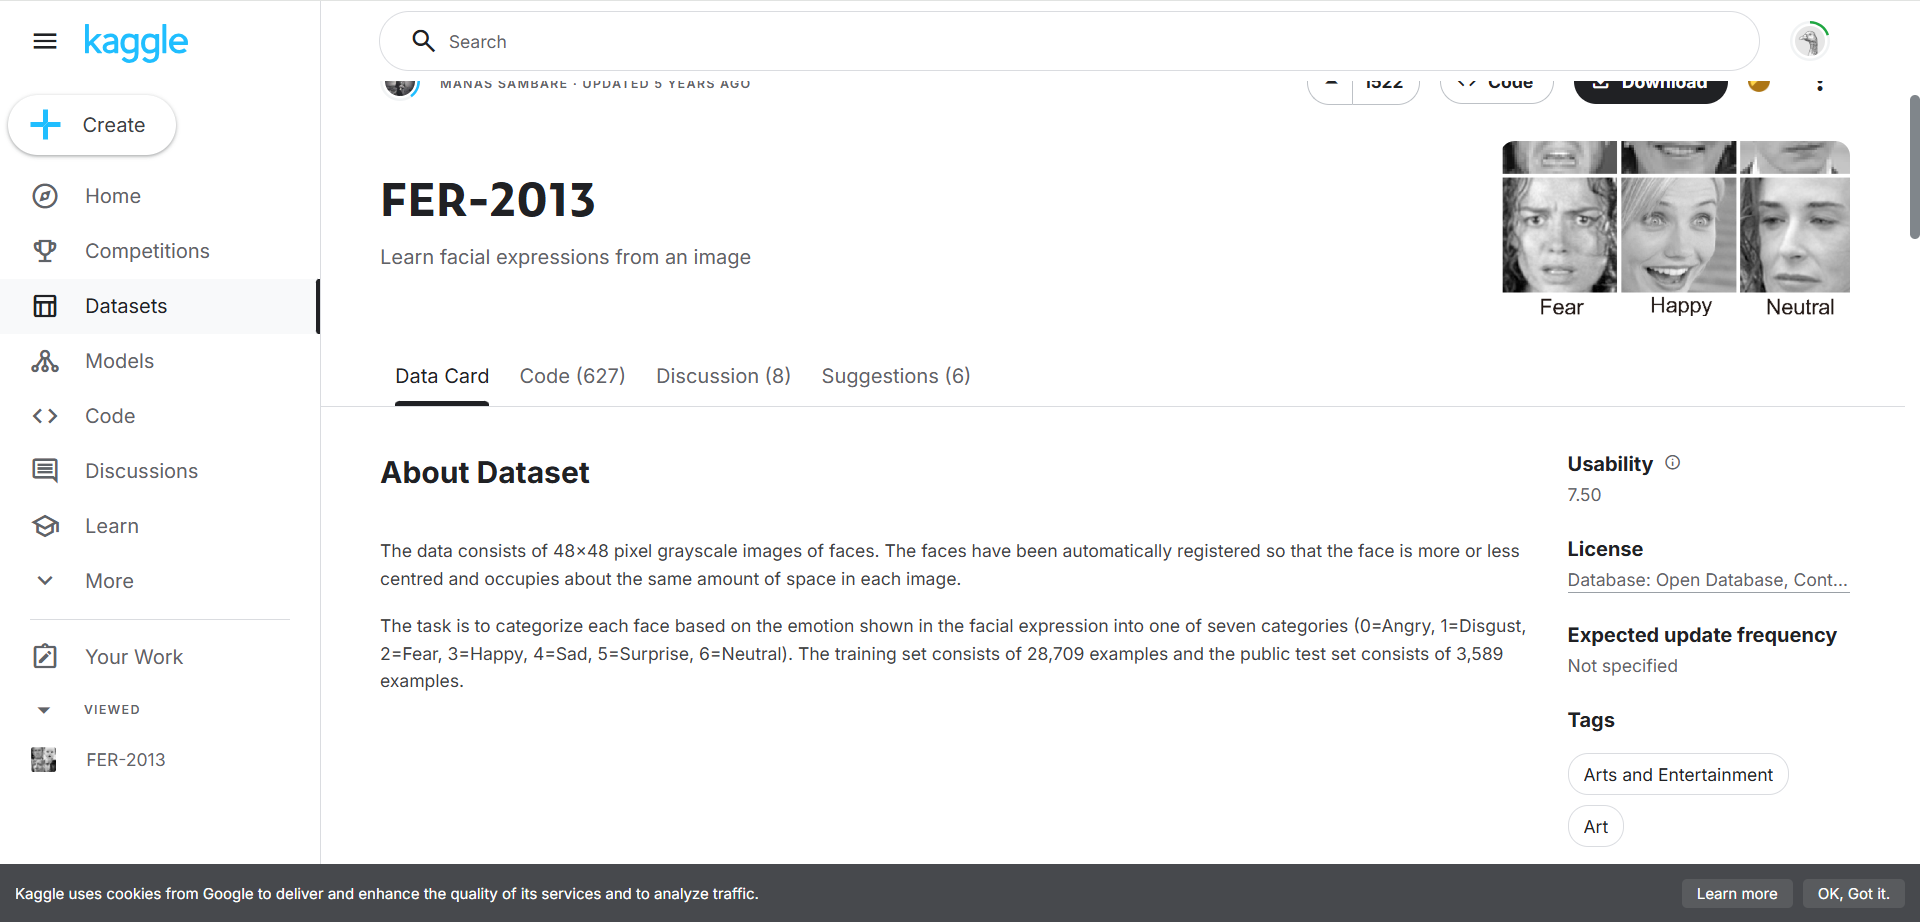The width and height of the screenshot is (1920, 922).
Task: Open the hamburger navigation menu
Action: [x=45, y=41]
